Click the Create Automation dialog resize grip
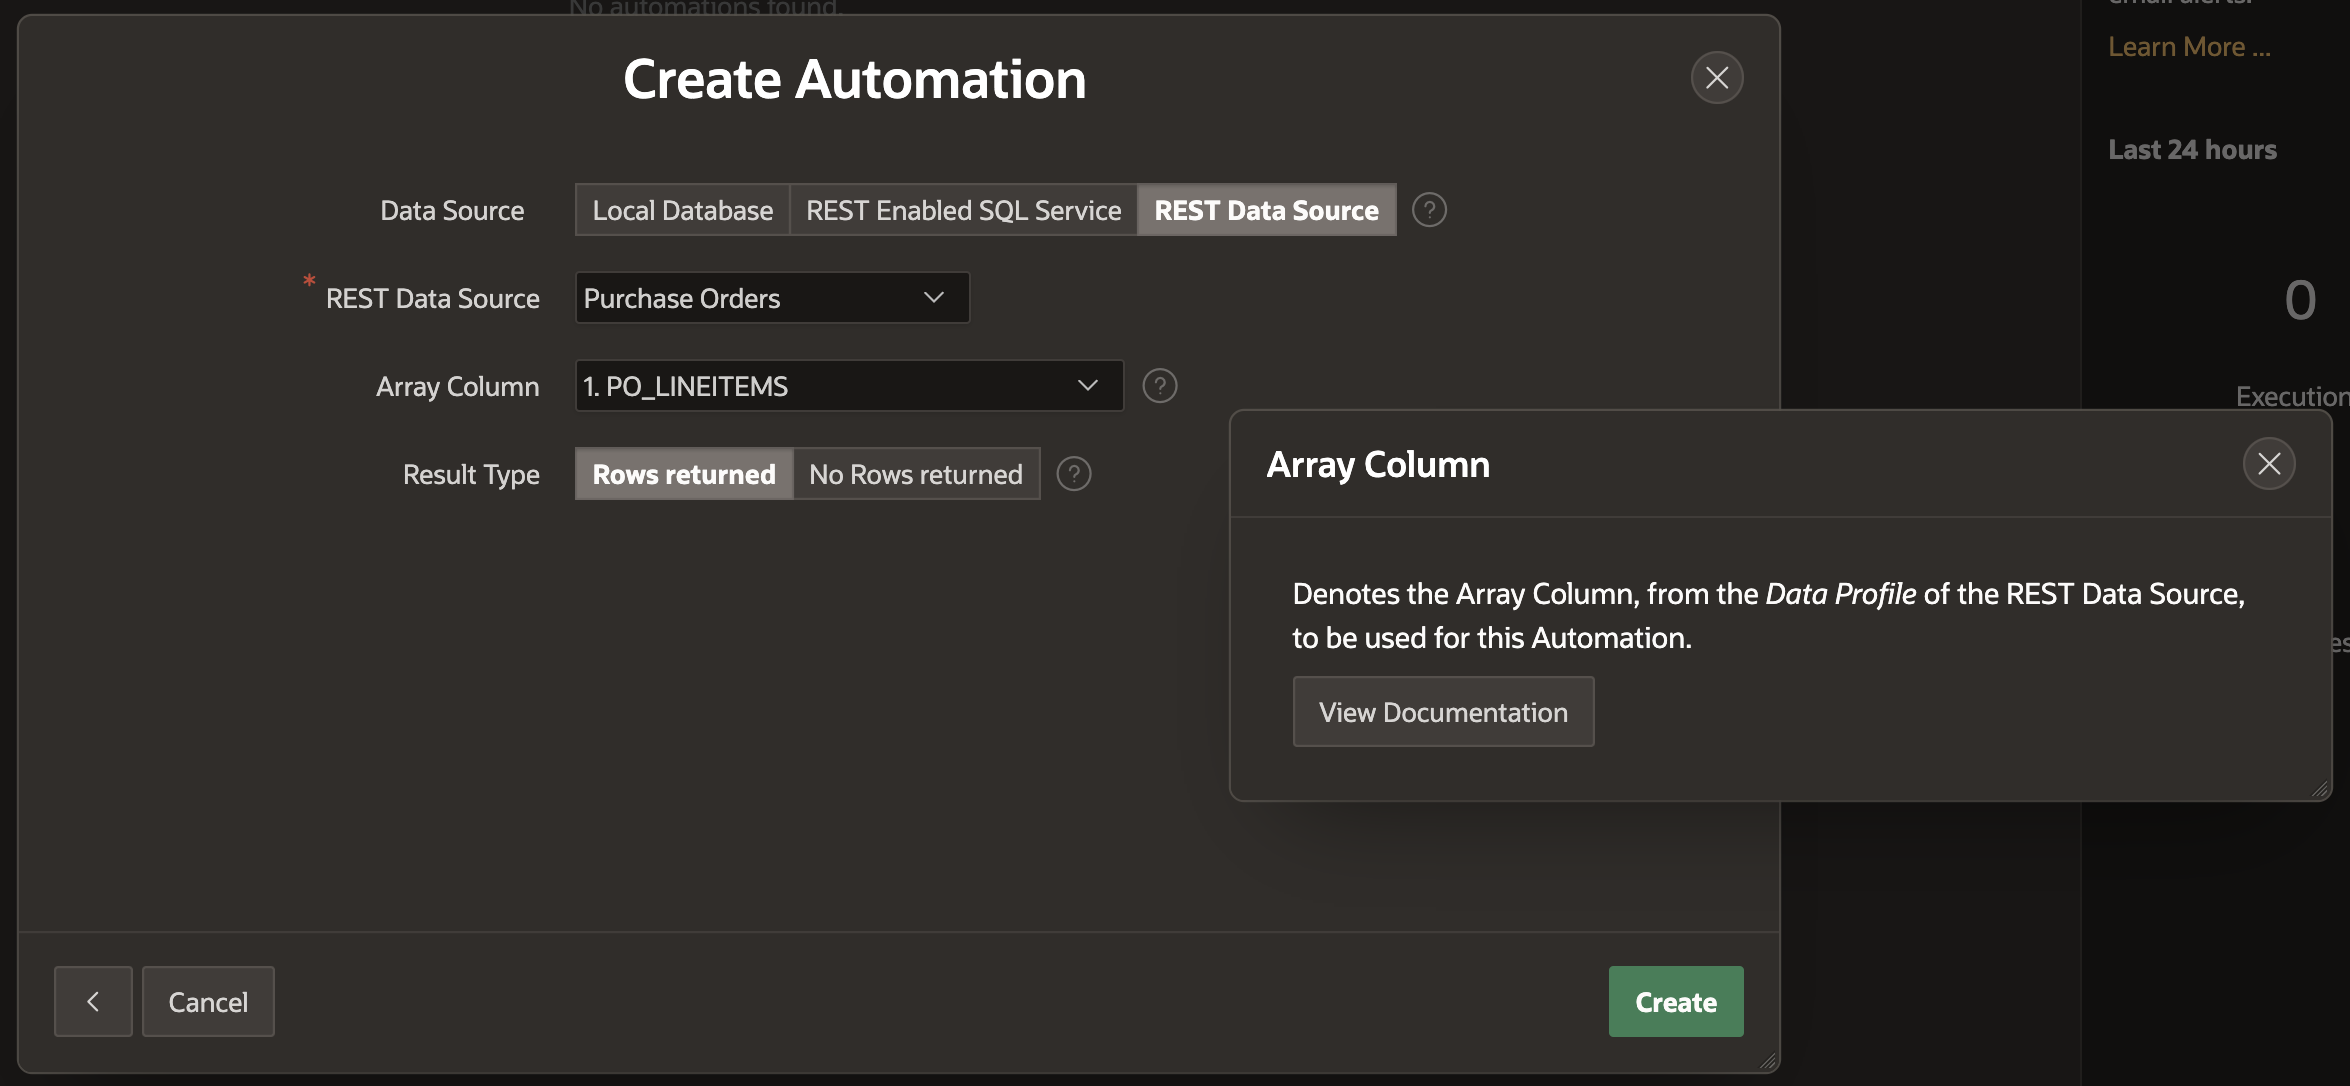 pos(1767,1061)
